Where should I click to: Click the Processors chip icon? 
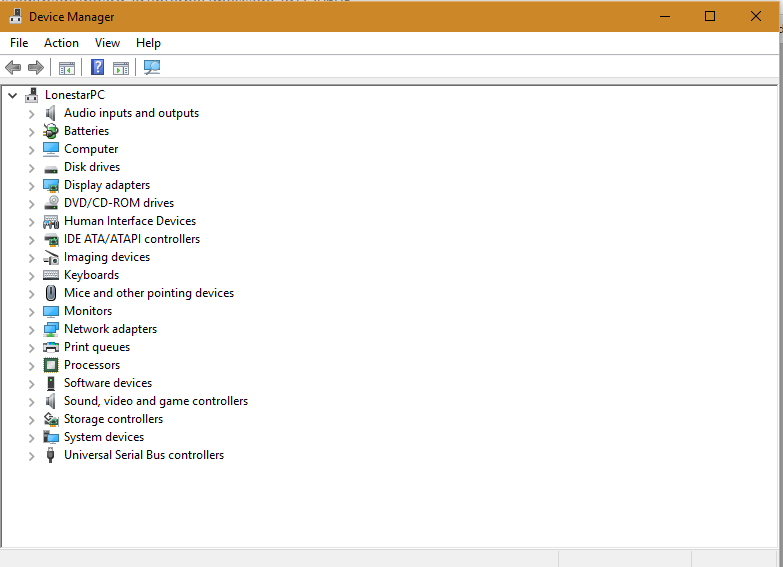pyautogui.click(x=51, y=365)
